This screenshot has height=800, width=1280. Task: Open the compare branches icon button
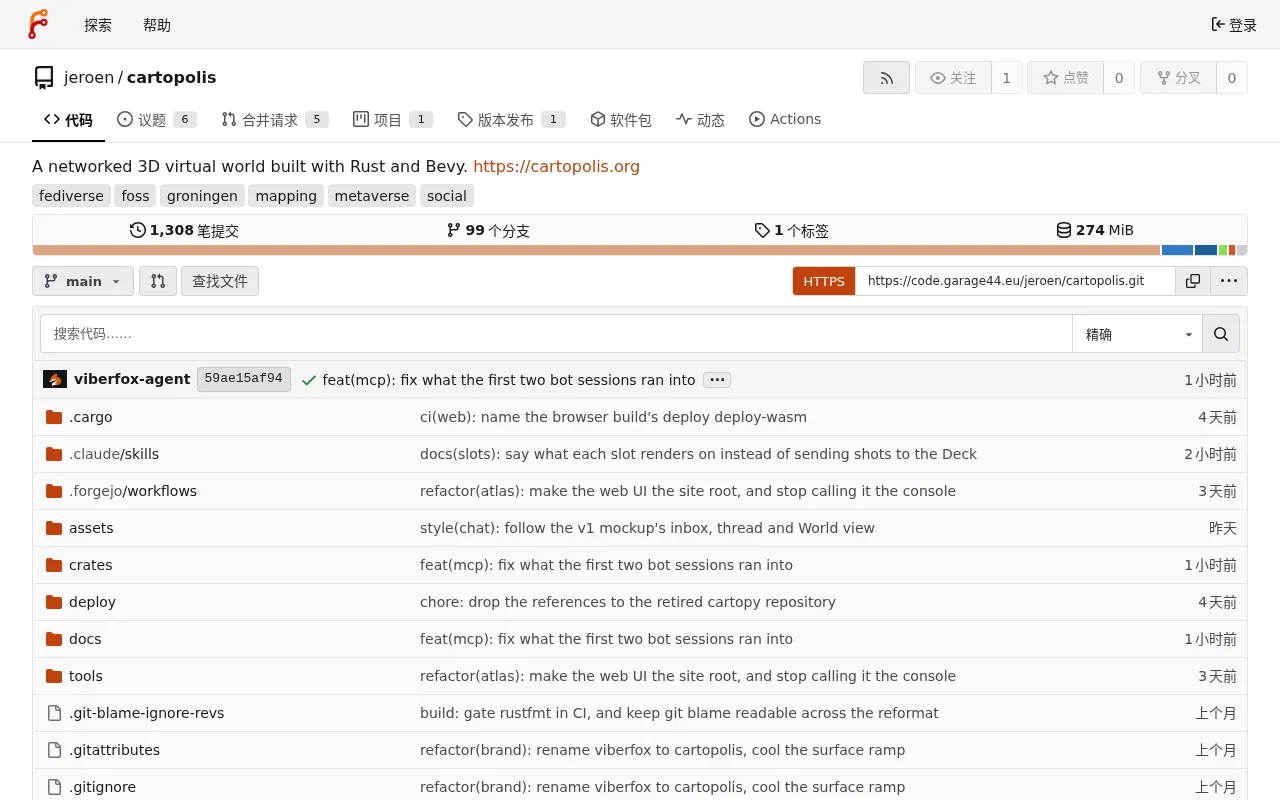[158, 281]
